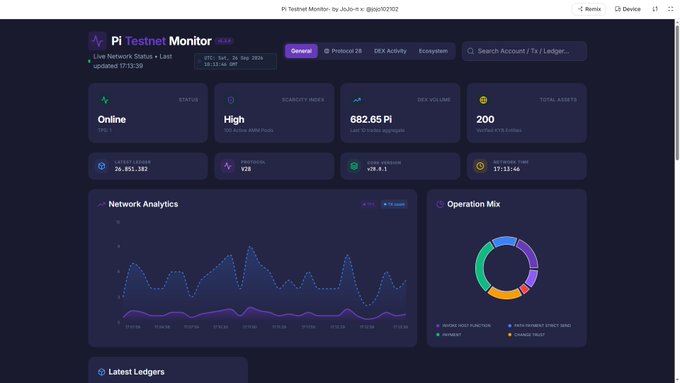Click the Payment legend entry

449,334
